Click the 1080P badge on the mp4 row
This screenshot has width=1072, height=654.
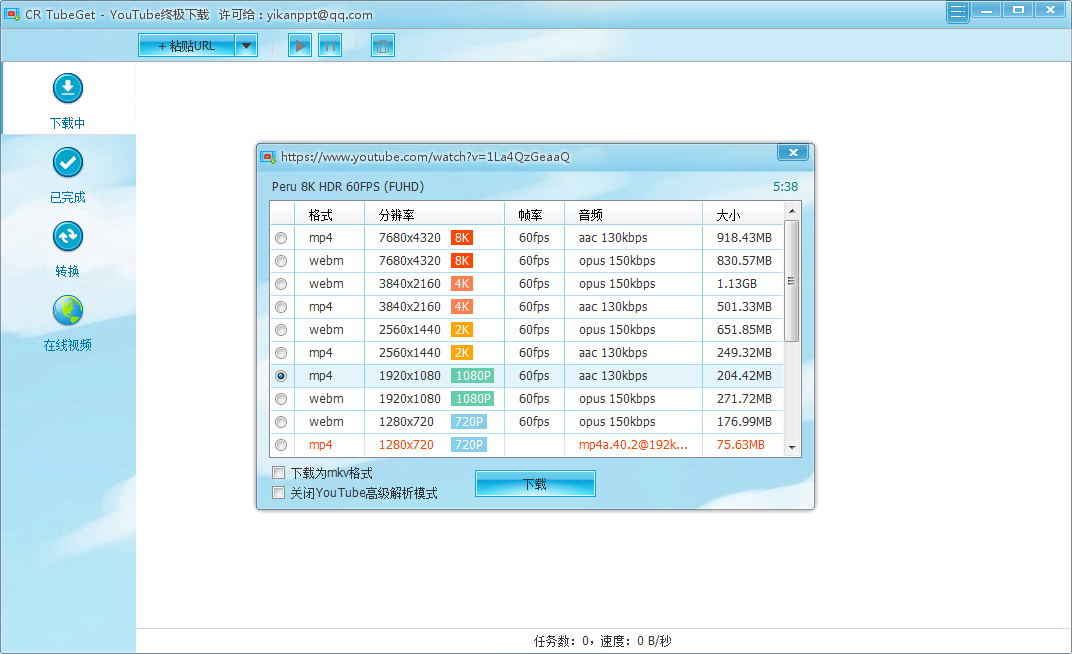click(473, 376)
